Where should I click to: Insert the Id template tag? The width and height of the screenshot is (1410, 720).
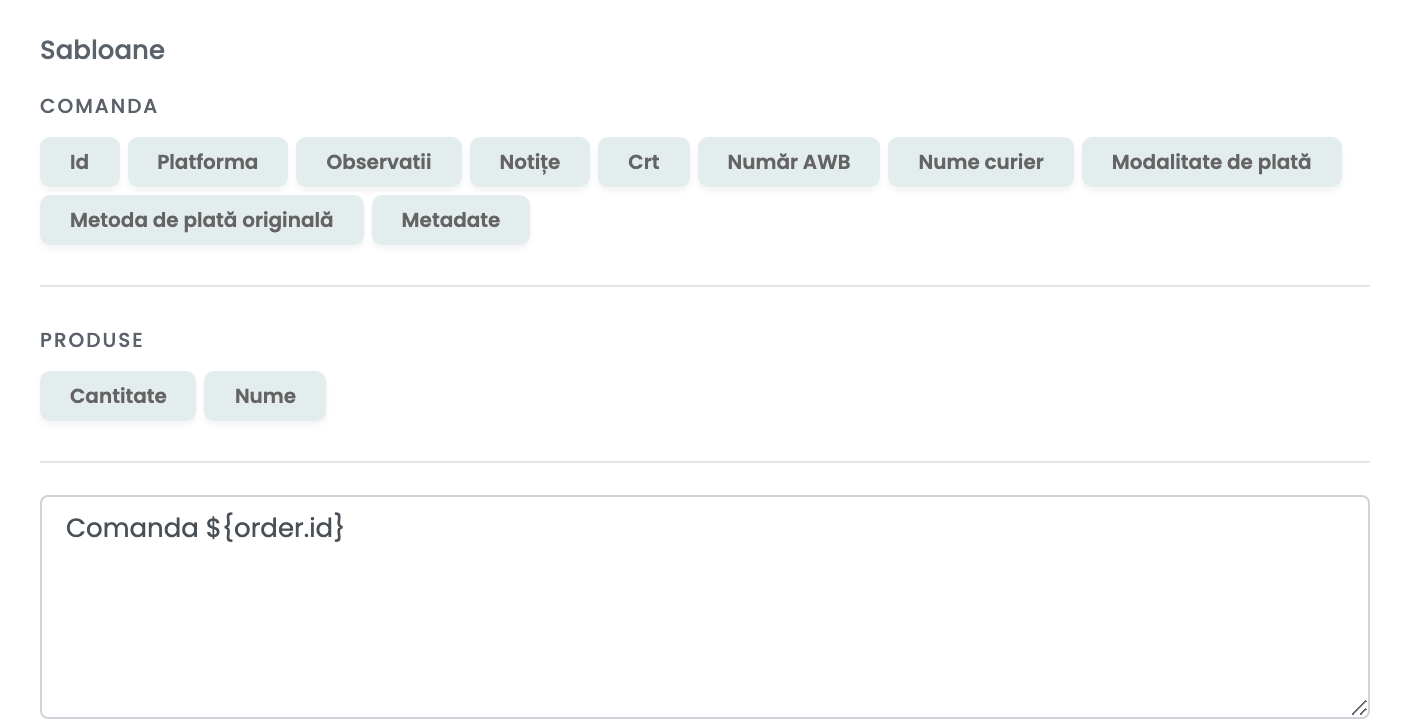[x=80, y=162]
